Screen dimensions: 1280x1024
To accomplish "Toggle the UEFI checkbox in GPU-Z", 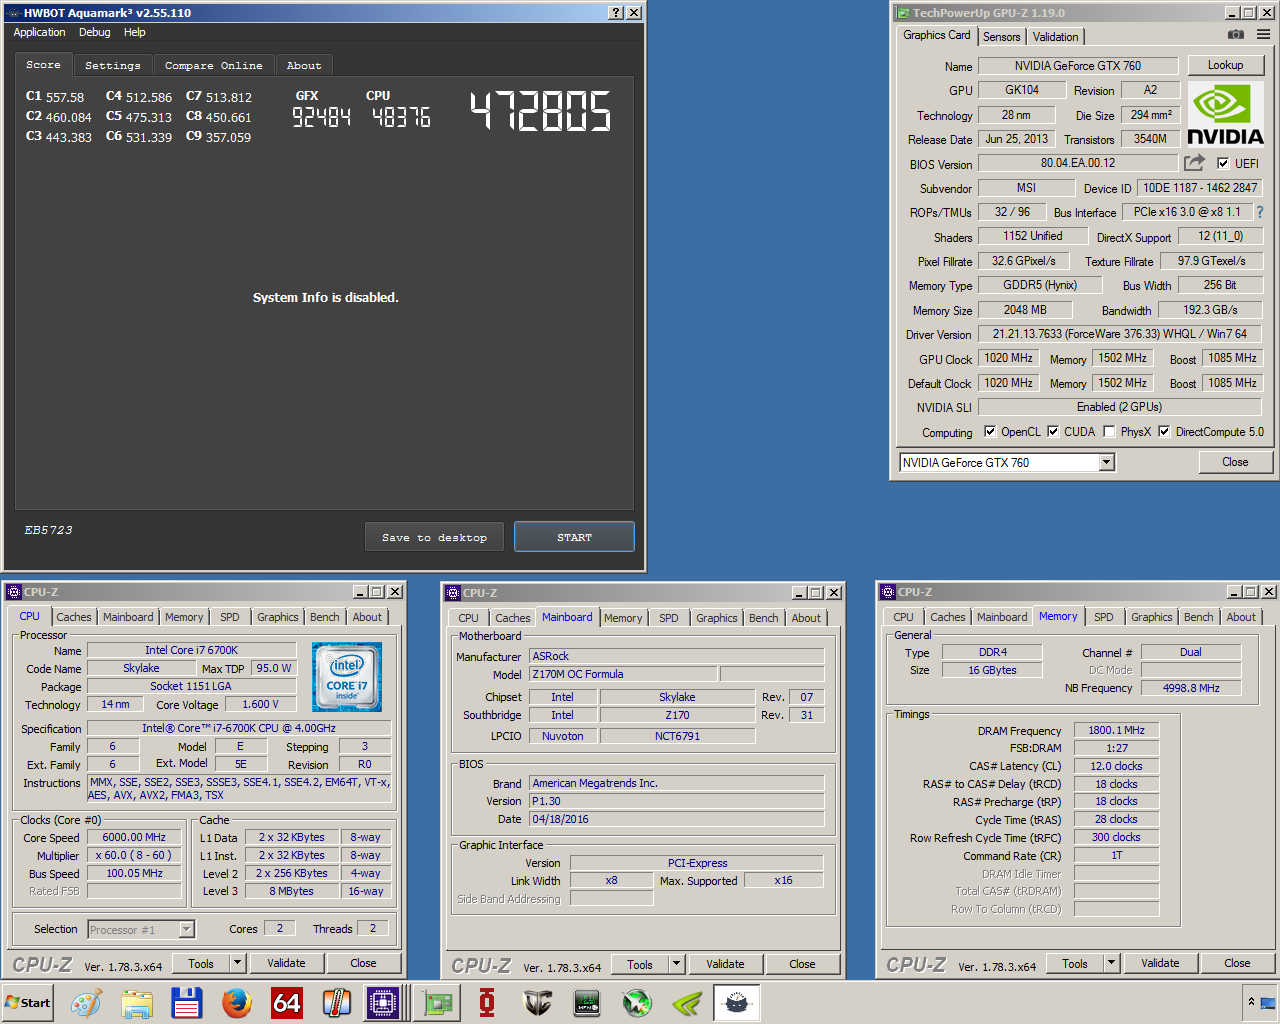I will (1223, 163).
